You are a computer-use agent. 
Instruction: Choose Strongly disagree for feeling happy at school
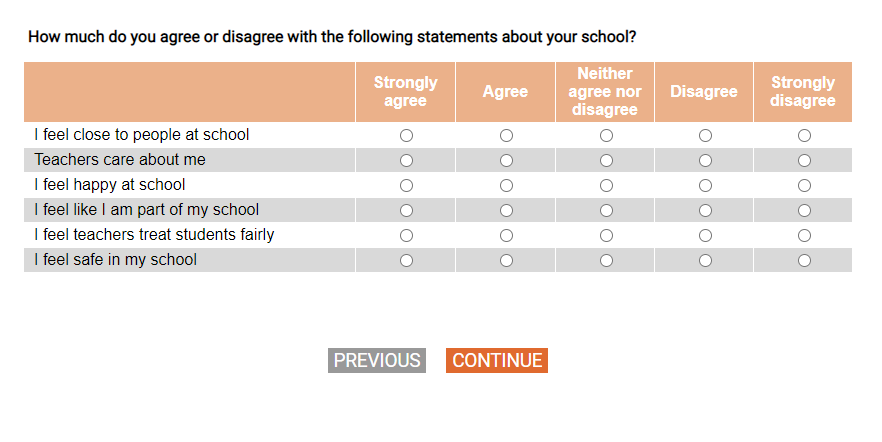(x=804, y=185)
